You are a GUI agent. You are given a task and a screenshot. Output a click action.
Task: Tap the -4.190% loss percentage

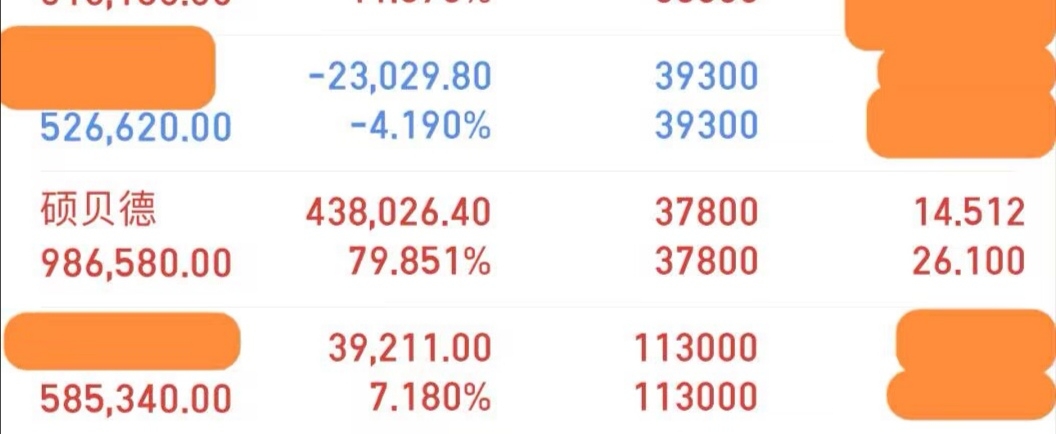(420, 126)
